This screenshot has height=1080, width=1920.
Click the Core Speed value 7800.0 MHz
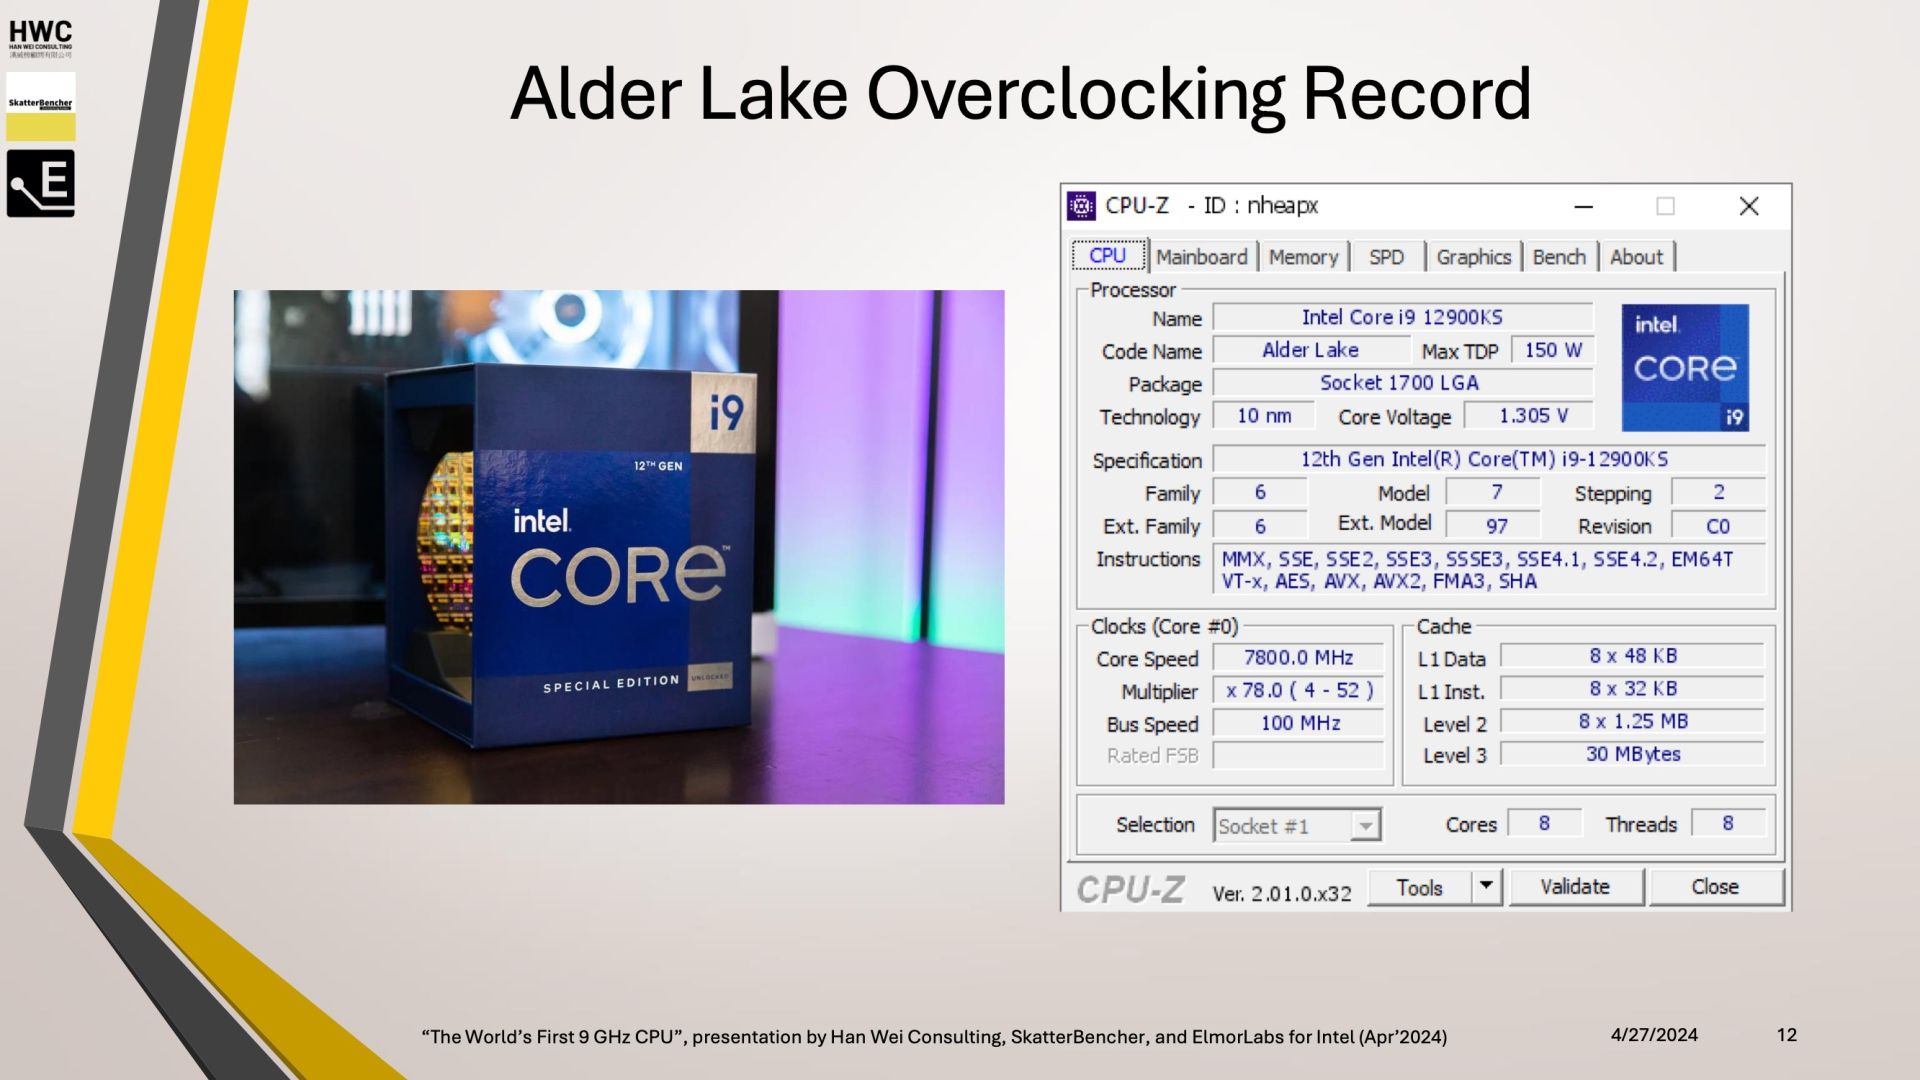1298,657
